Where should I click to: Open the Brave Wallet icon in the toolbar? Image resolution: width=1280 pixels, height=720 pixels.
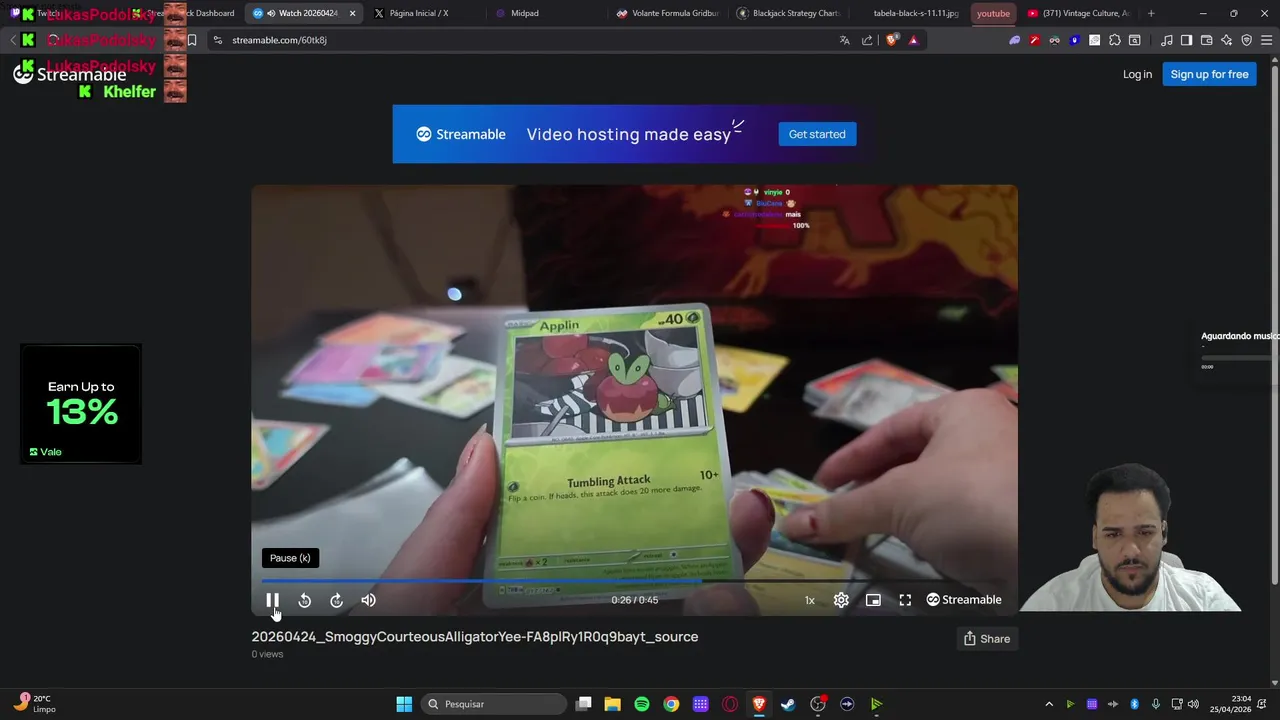click(x=1206, y=40)
